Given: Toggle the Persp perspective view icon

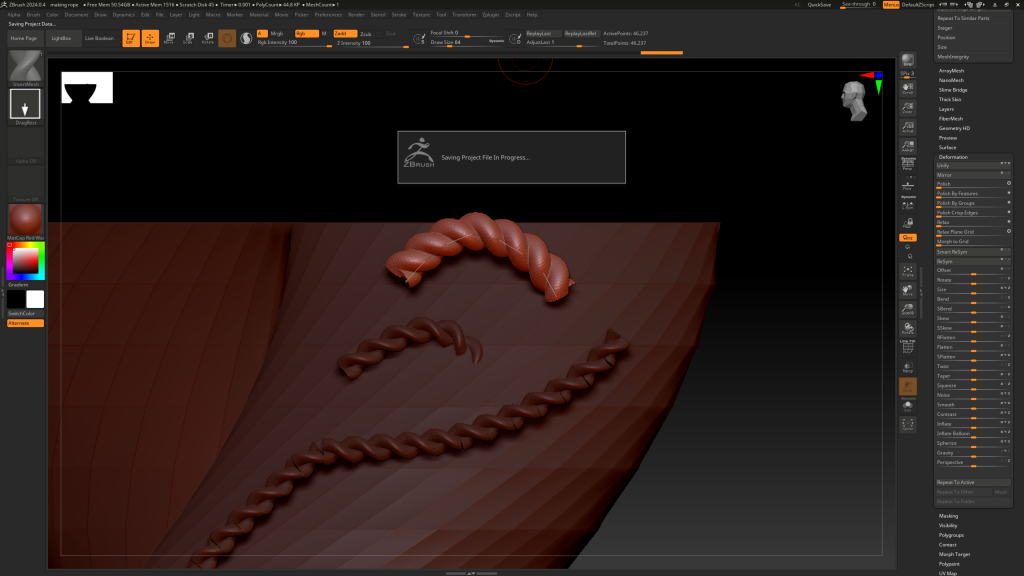Looking at the screenshot, I should coord(908,164).
